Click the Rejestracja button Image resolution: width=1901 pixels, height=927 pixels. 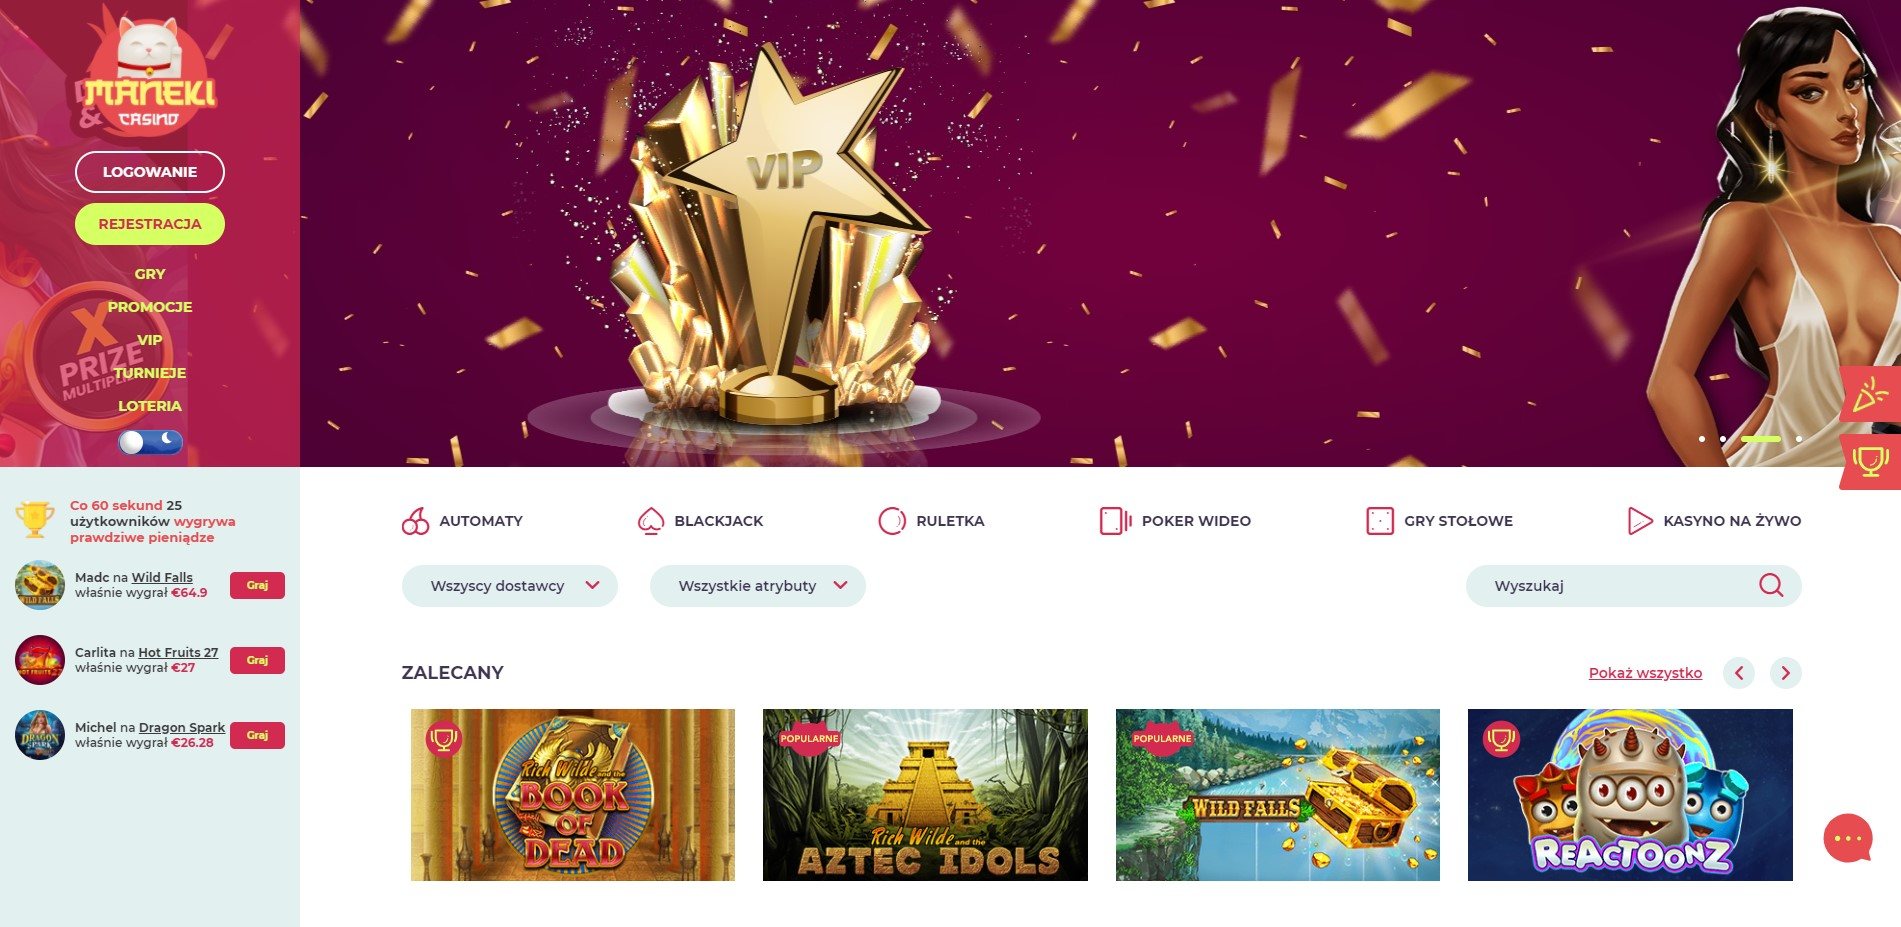150,224
